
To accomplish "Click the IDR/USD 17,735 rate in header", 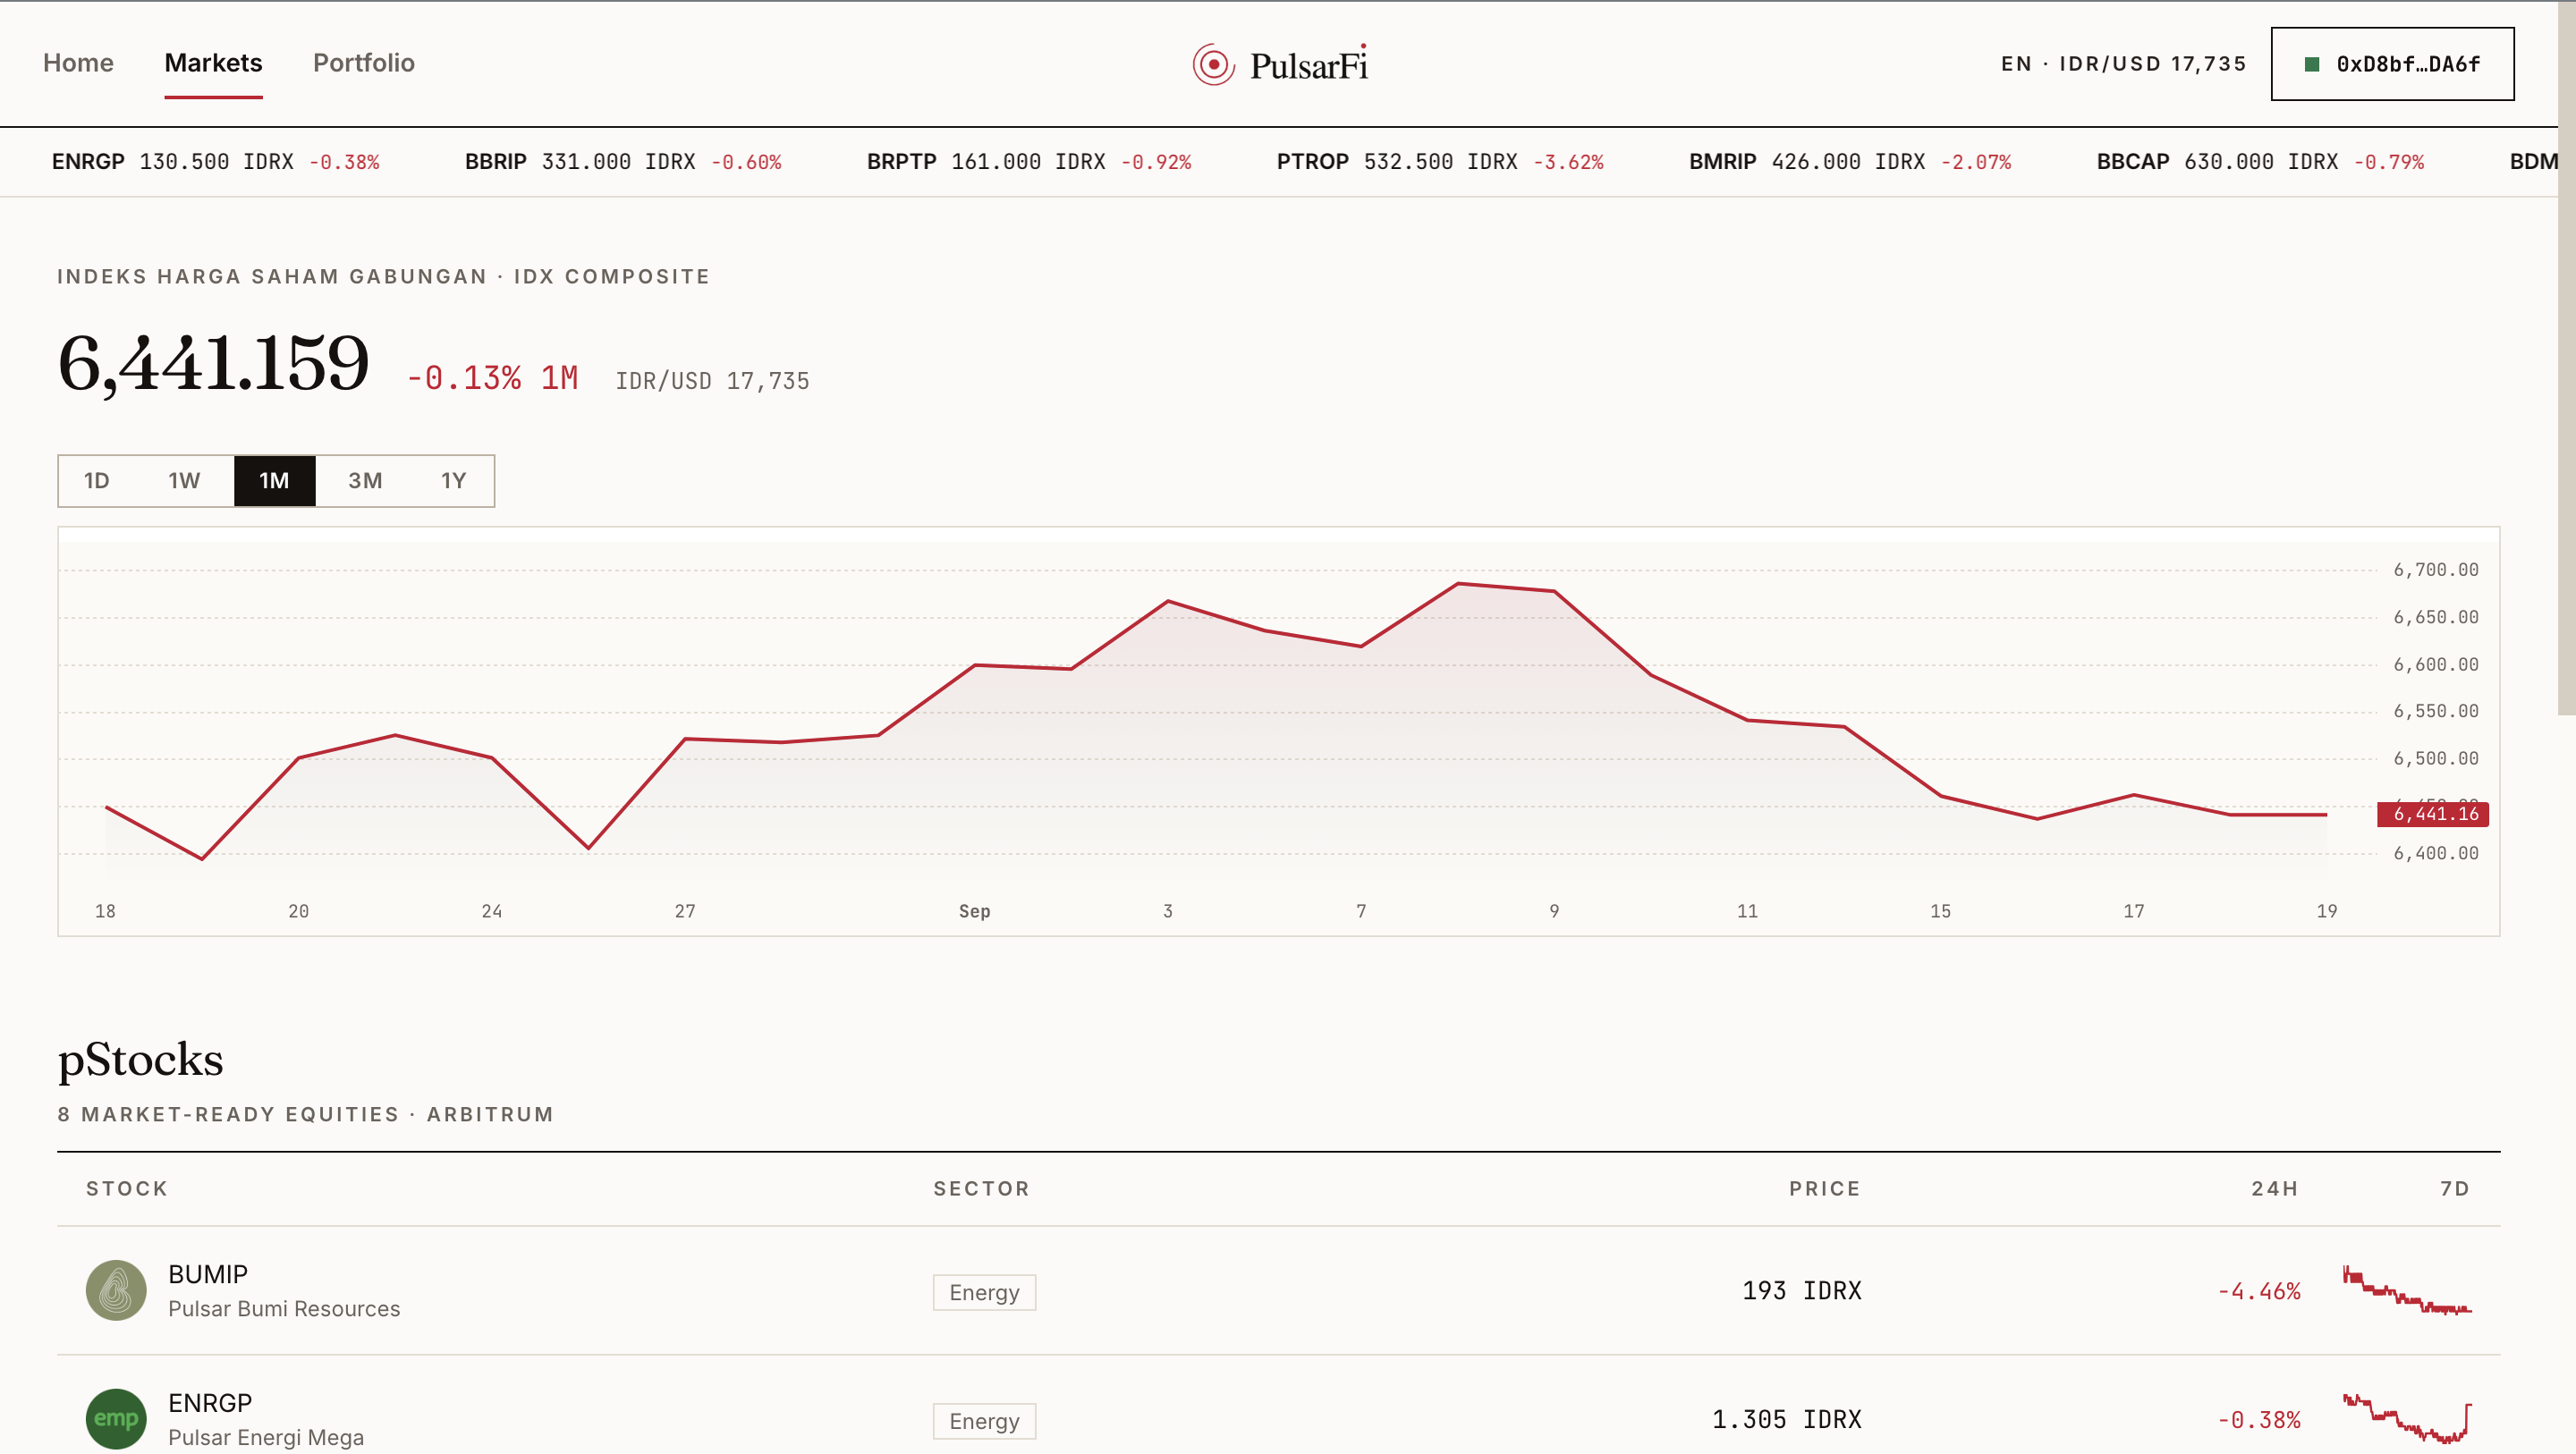I will [2152, 64].
